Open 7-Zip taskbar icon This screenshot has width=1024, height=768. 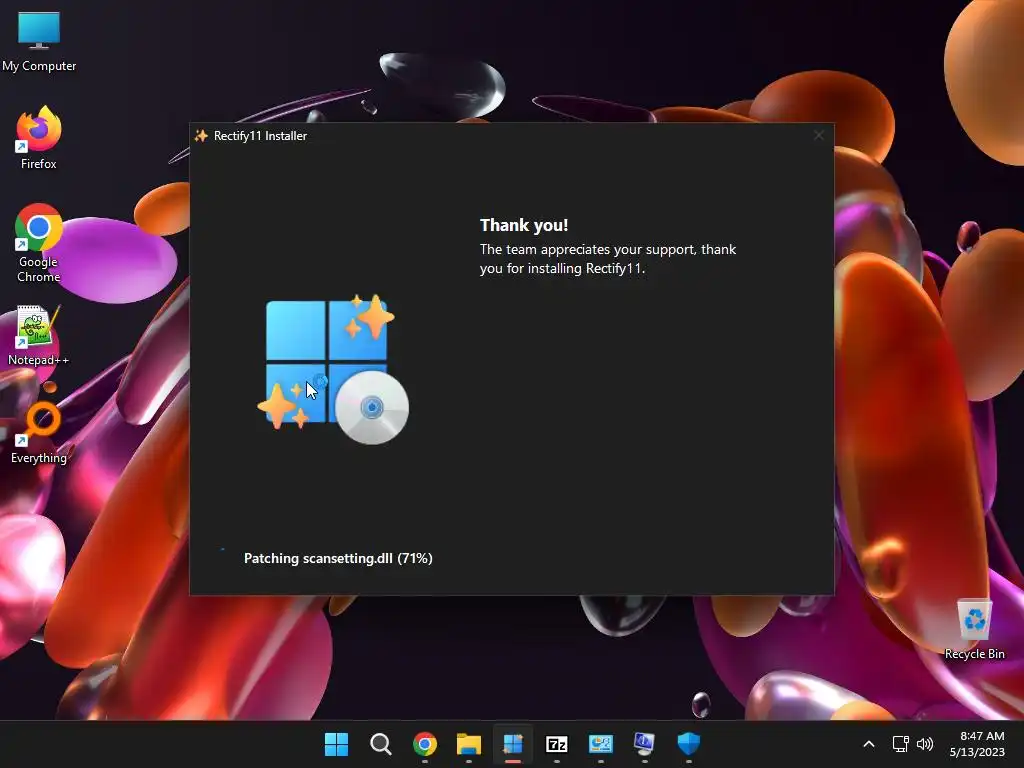pos(556,744)
